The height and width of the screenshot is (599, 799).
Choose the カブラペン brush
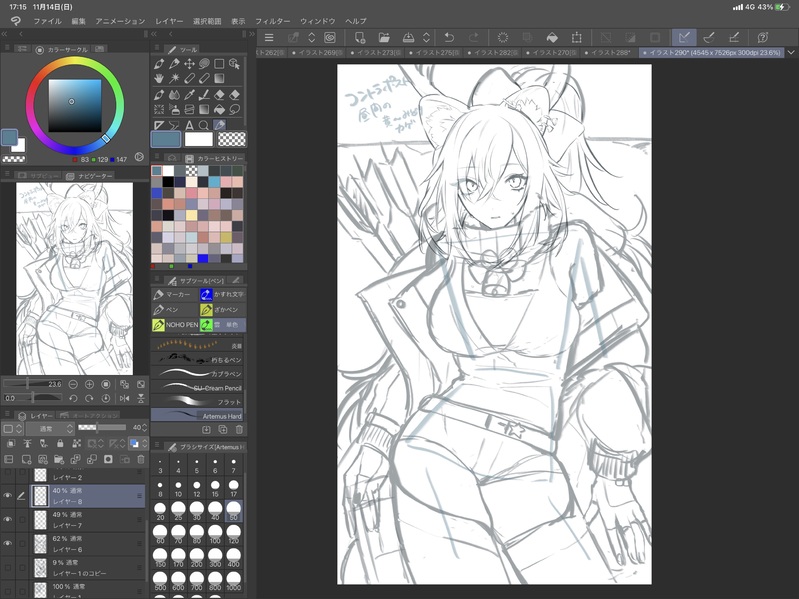tap(197, 374)
